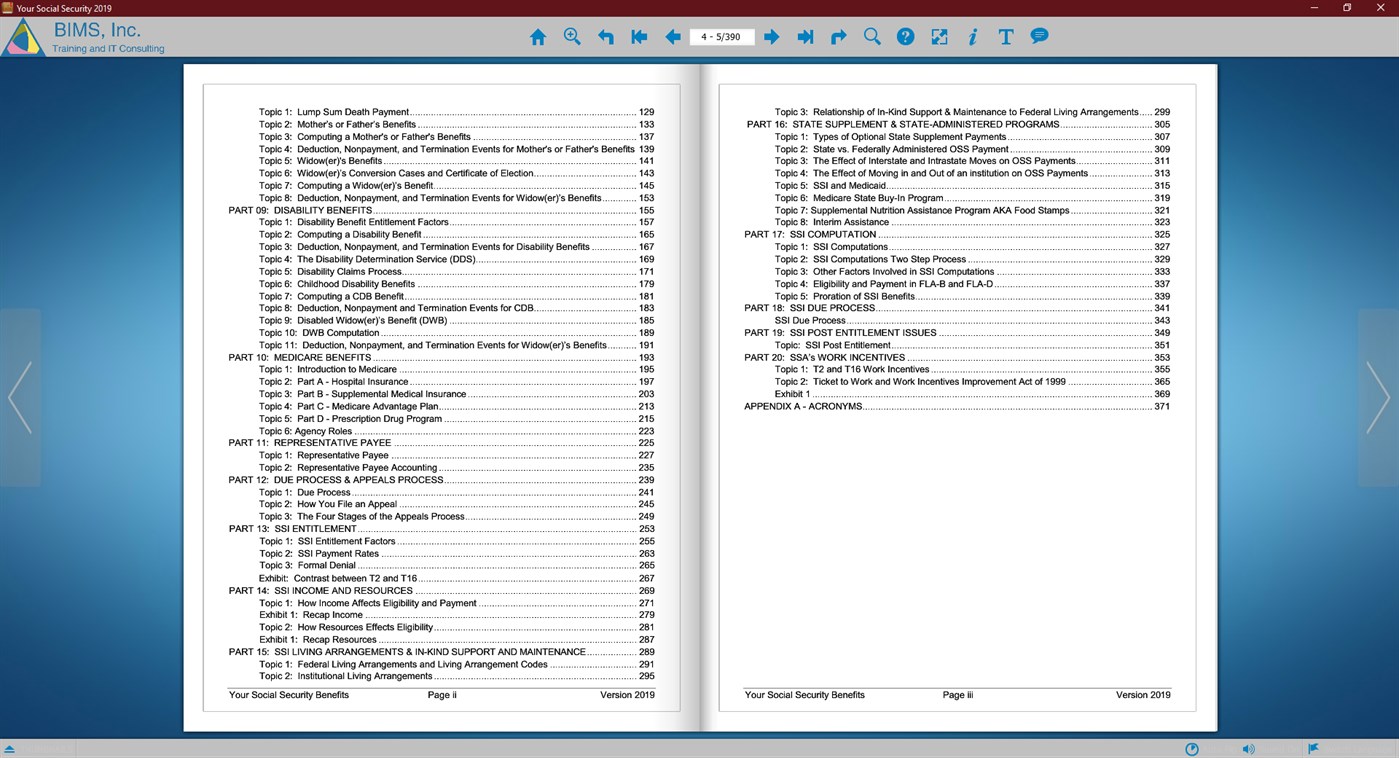Open the help question mark icon
Viewport: 1399px width, 758px height.
pyautogui.click(x=906, y=37)
